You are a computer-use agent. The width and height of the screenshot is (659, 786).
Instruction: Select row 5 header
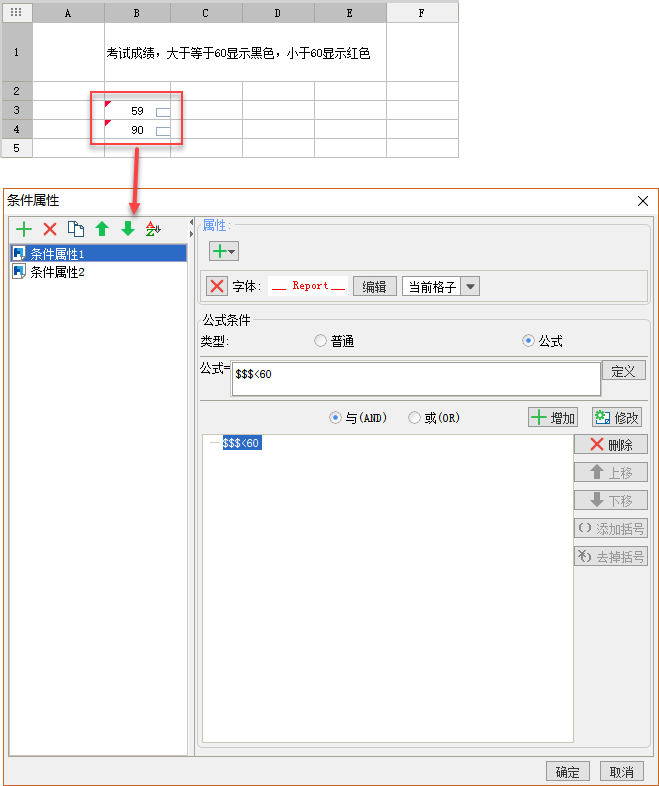click(17, 148)
